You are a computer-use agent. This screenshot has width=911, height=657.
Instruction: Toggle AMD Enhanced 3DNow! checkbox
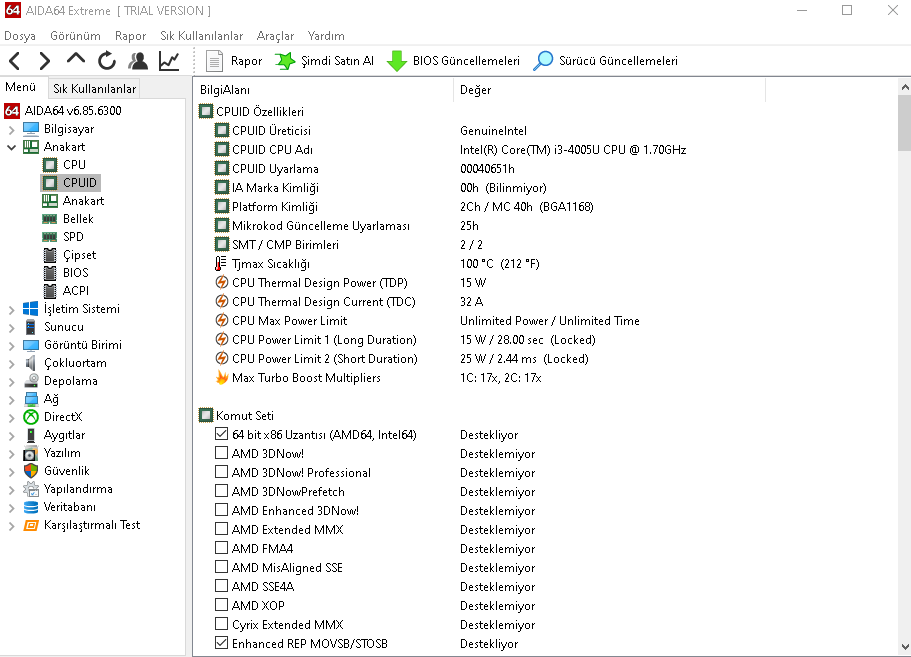(221, 510)
